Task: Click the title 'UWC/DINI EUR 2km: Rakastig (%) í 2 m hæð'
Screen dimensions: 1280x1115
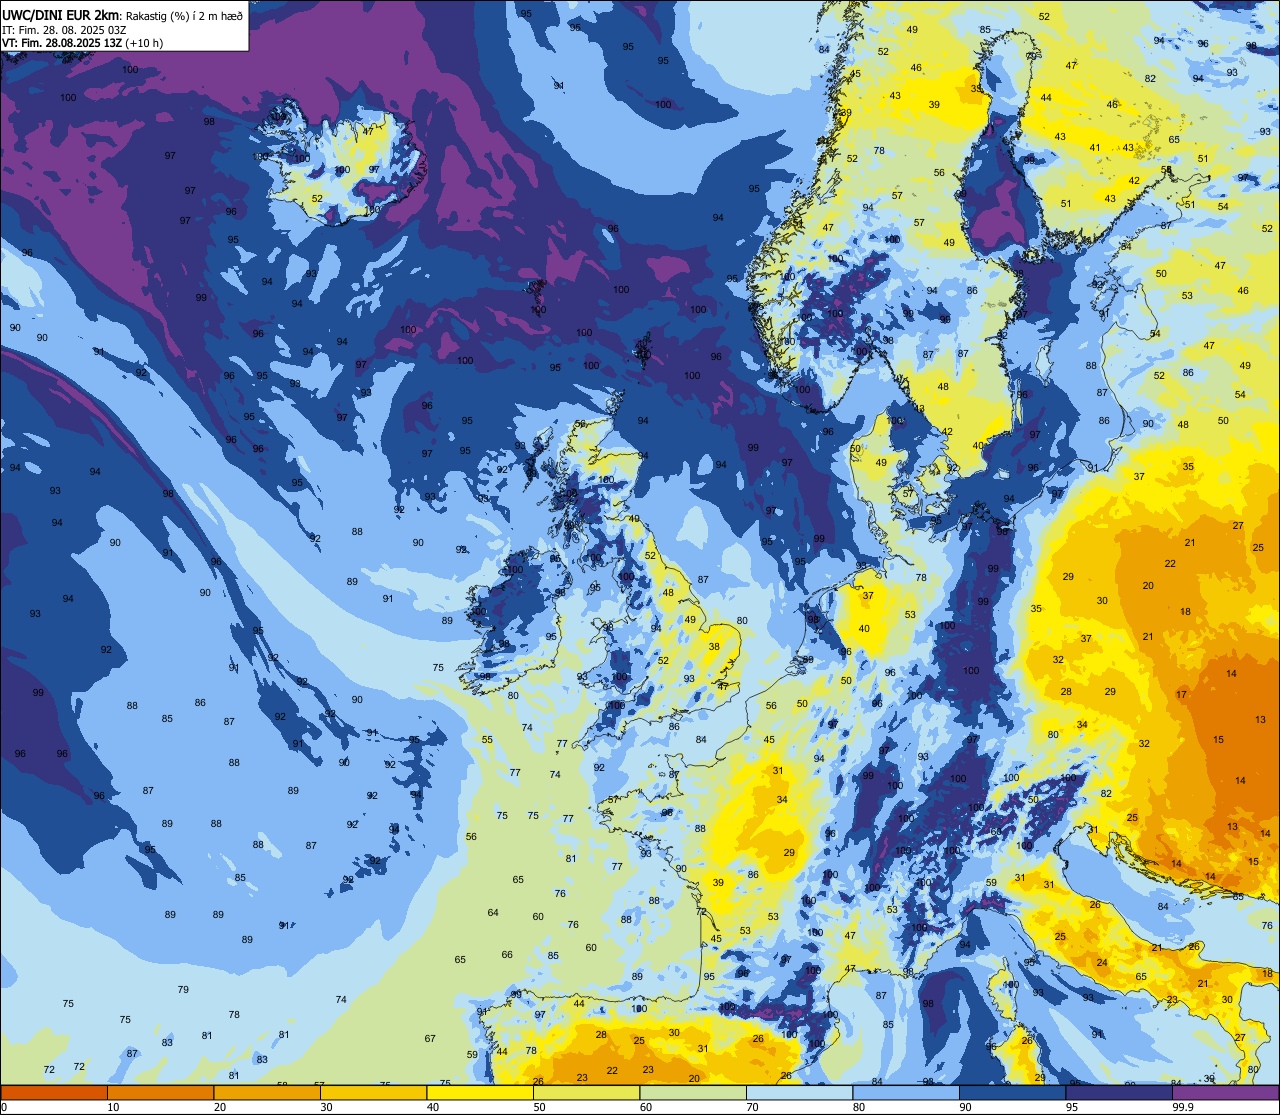Action: tap(123, 15)
